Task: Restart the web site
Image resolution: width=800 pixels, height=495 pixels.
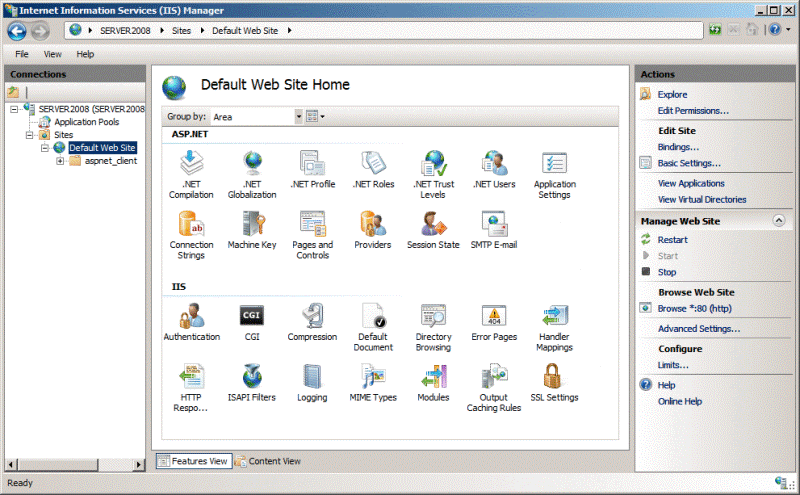Action: 672,240
